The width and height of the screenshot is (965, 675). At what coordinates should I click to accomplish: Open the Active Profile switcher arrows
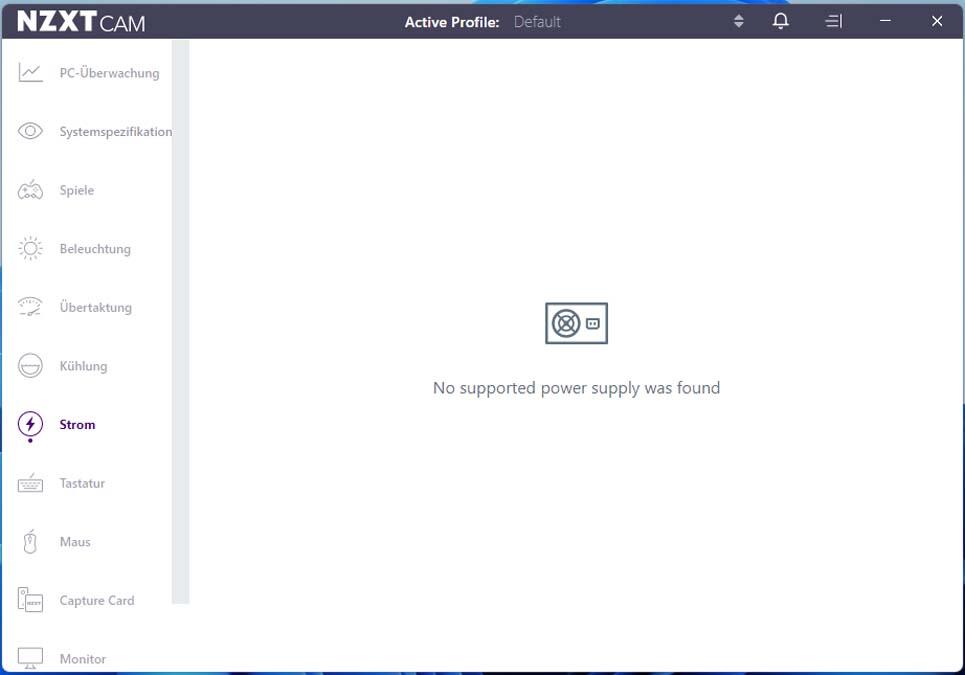[739, 22]
